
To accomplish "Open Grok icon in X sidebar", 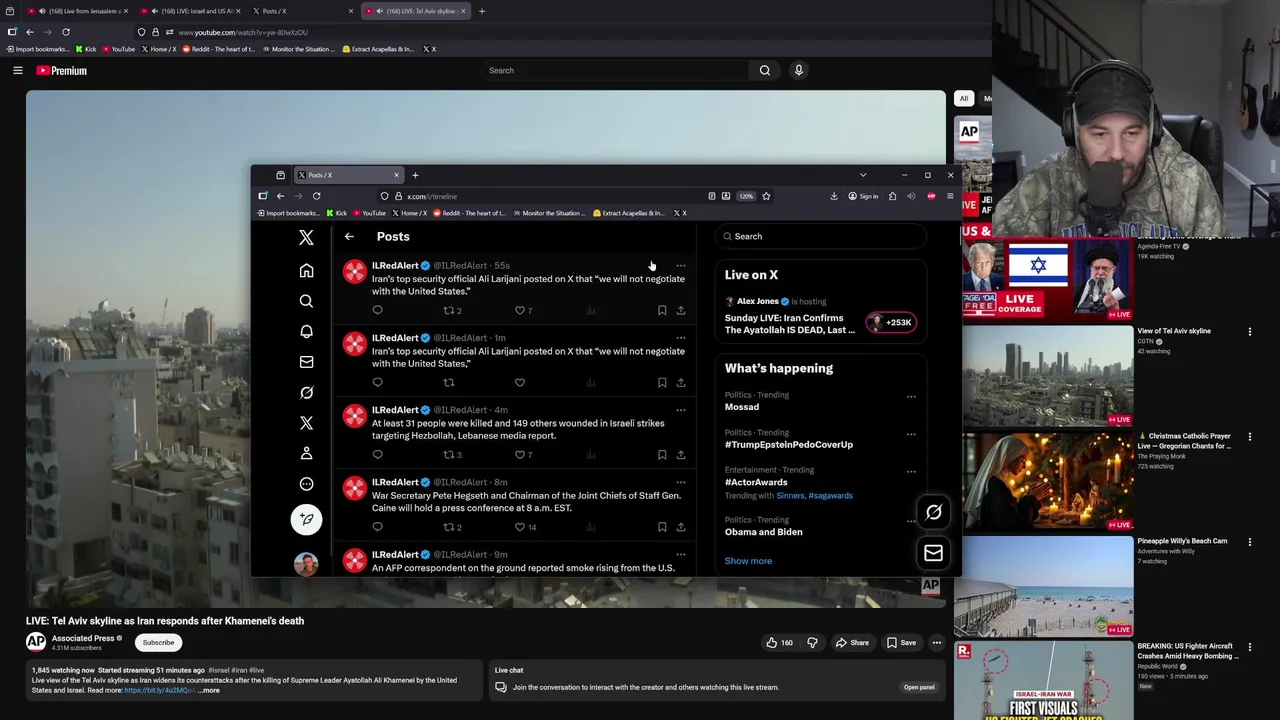I will tap(306, 392).
